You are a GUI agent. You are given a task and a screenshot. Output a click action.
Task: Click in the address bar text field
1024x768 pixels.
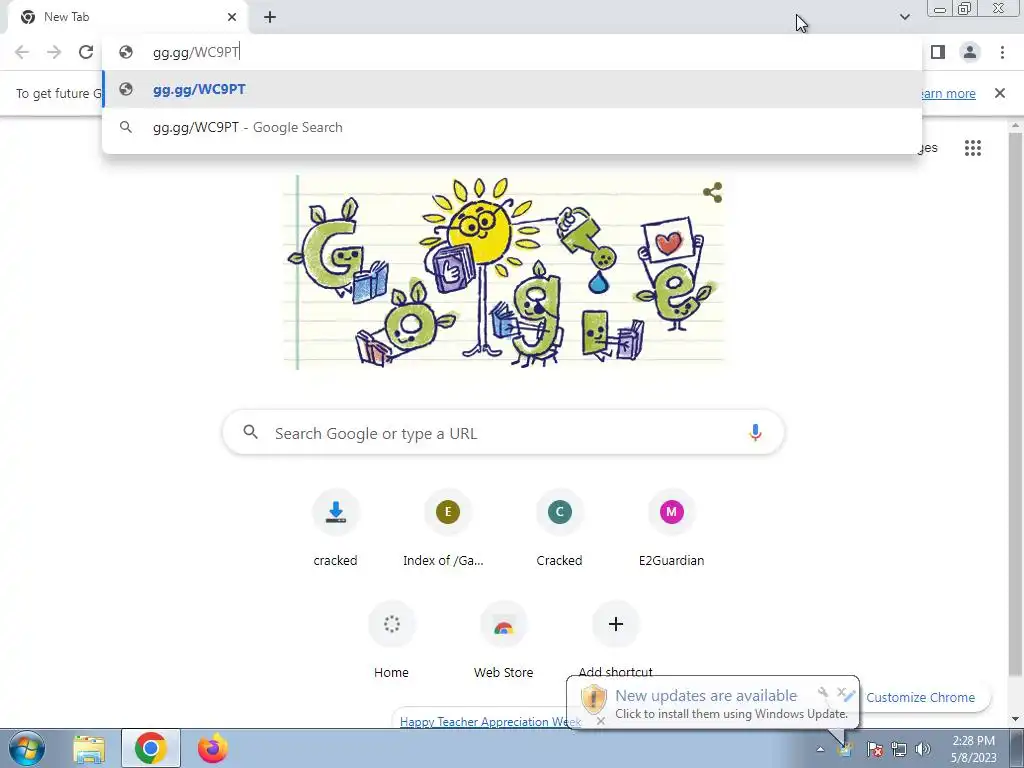tap(512, 52)
